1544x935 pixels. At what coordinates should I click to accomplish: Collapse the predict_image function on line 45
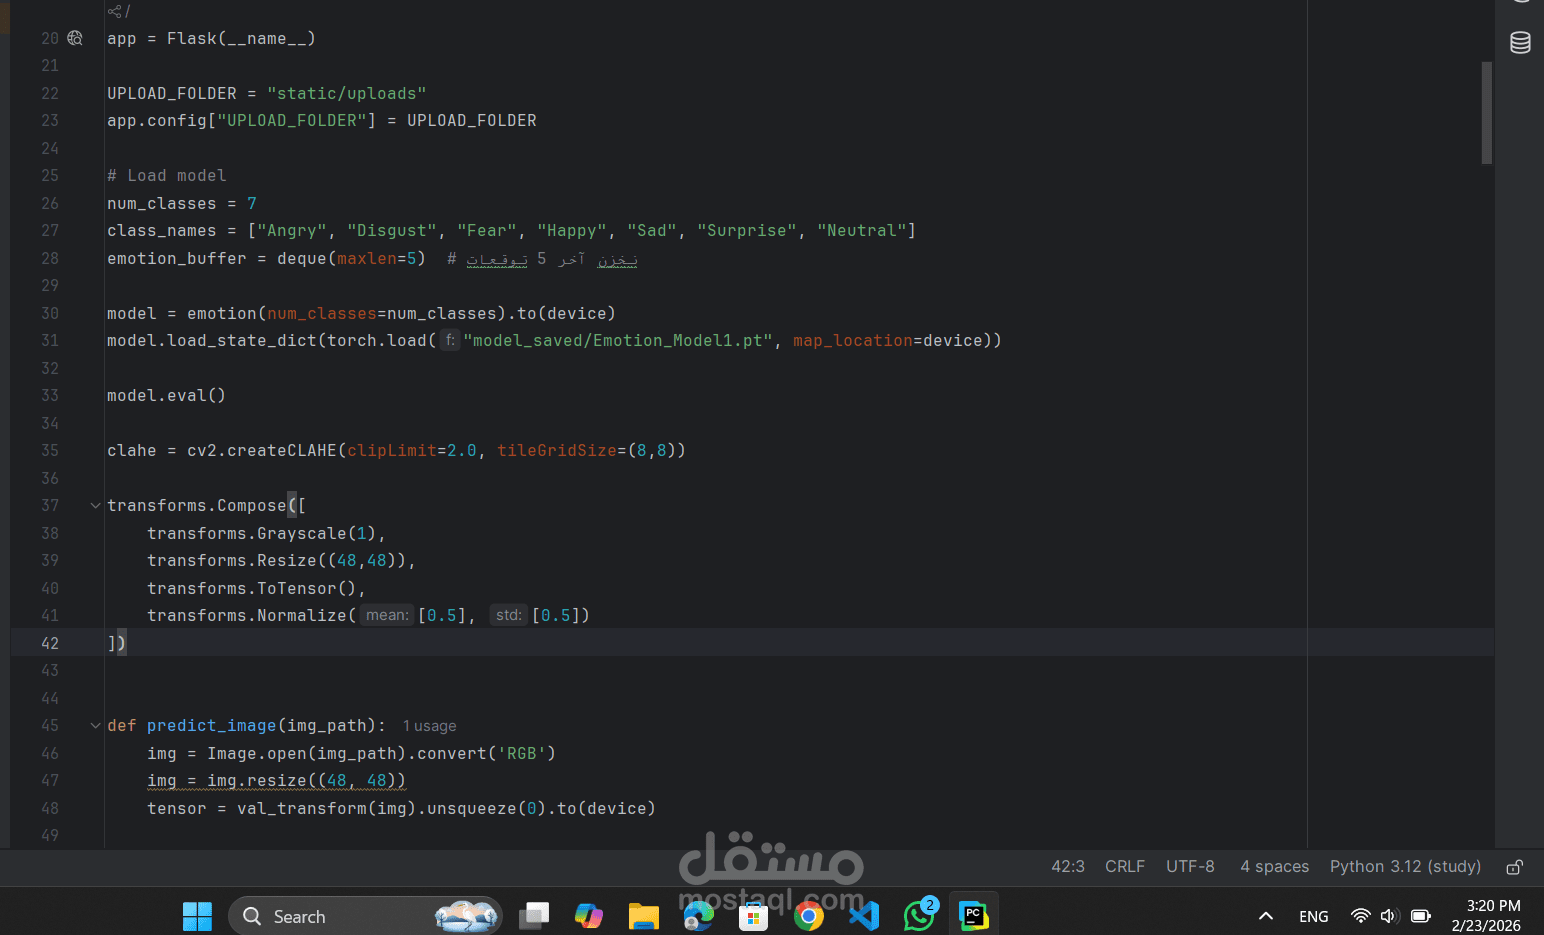[95, 726]
